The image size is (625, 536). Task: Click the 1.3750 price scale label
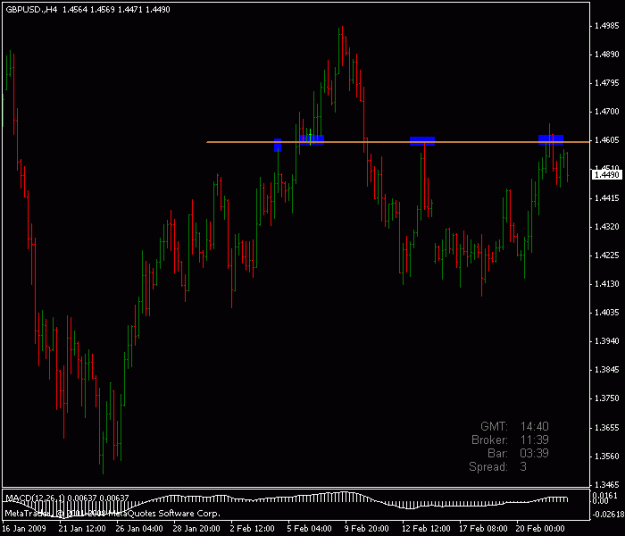607,399
